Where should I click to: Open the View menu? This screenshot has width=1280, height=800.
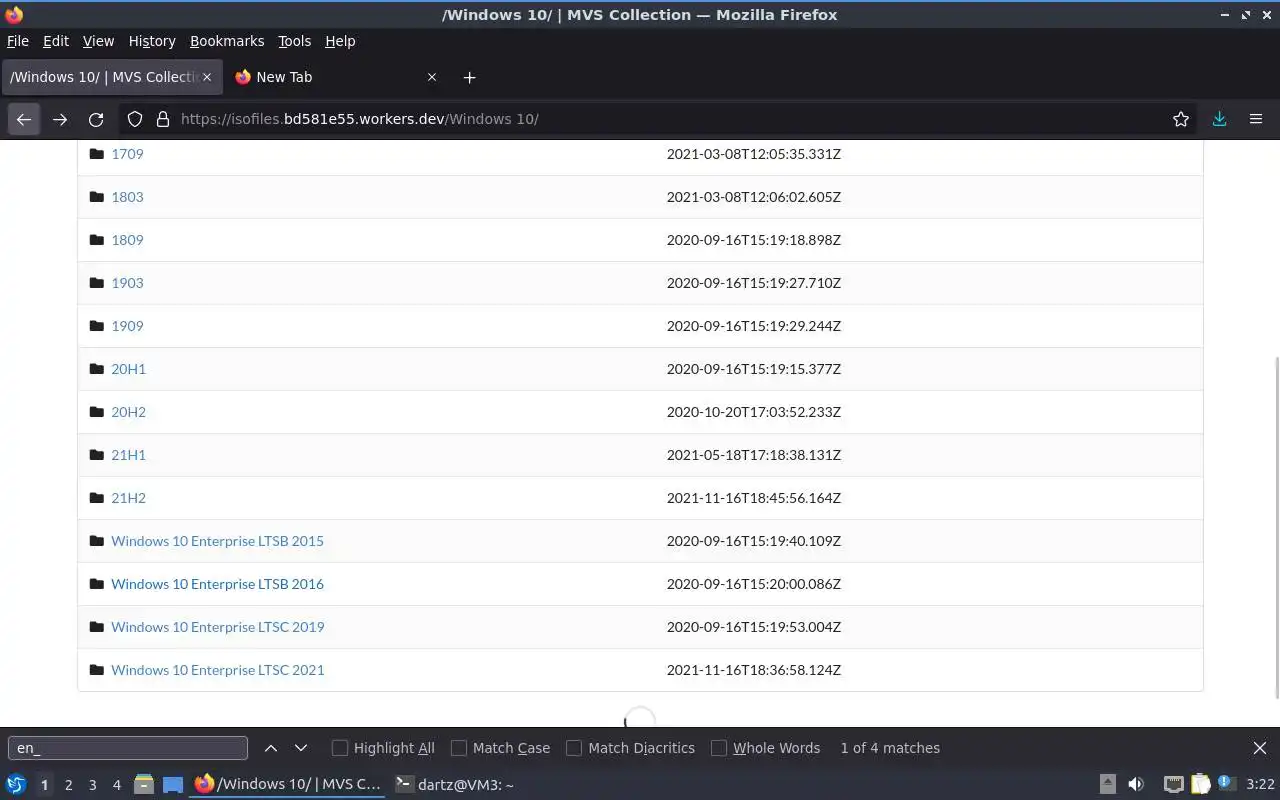point(98,41)
